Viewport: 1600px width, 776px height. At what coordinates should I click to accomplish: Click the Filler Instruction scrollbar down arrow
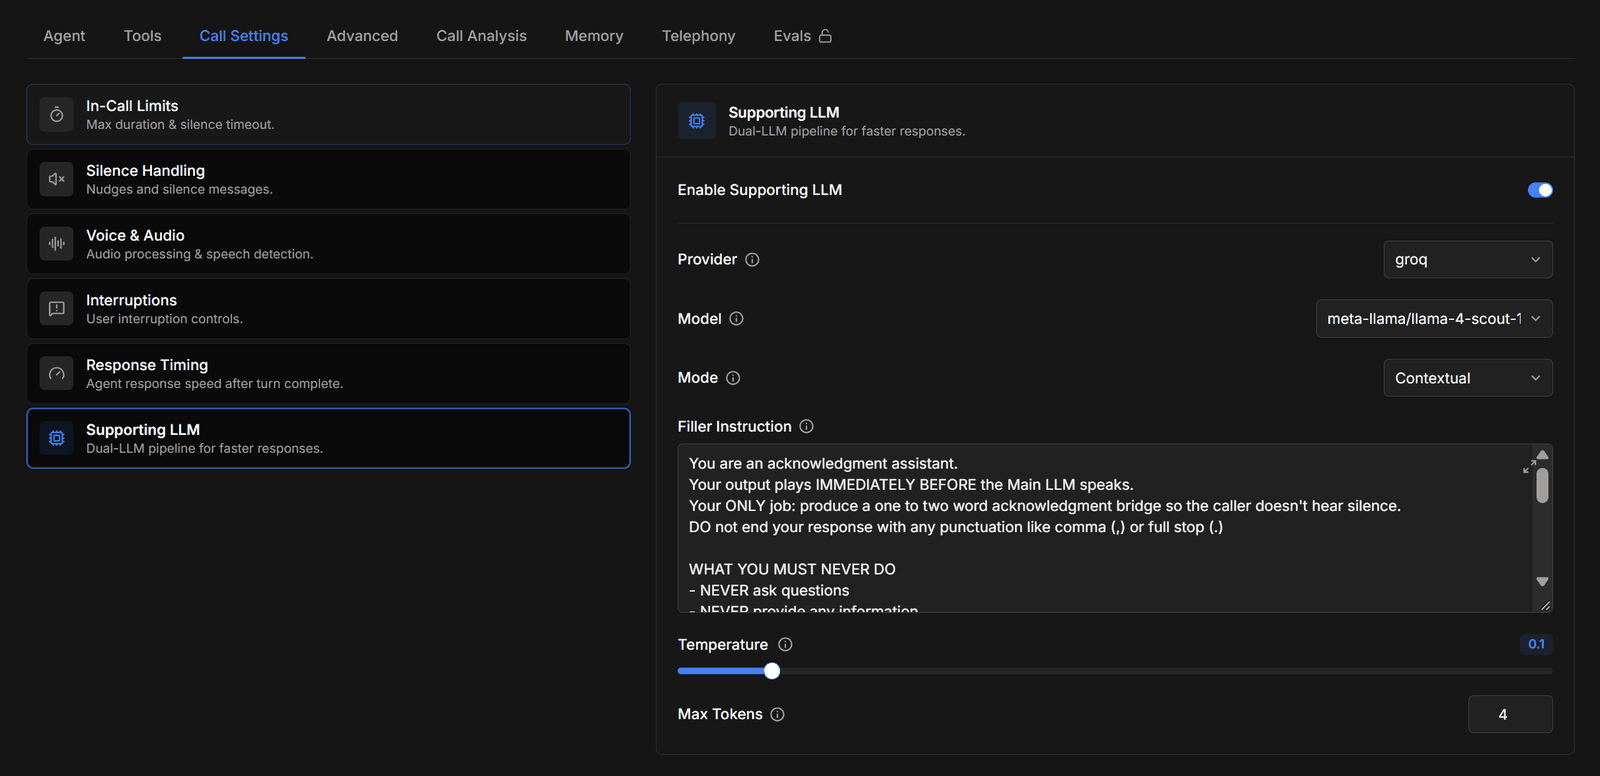click(1542, 581)
